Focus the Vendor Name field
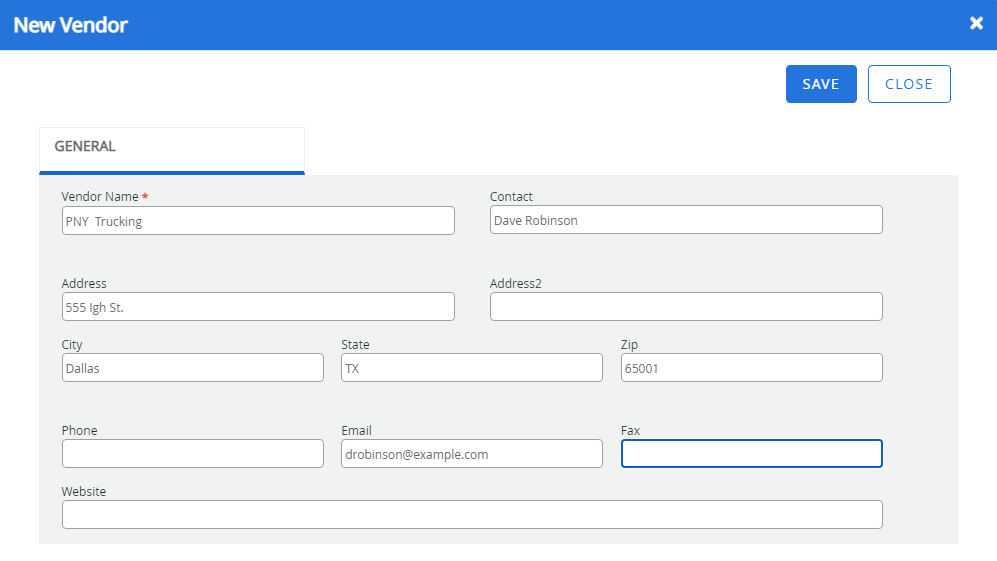 coord(258,221)
